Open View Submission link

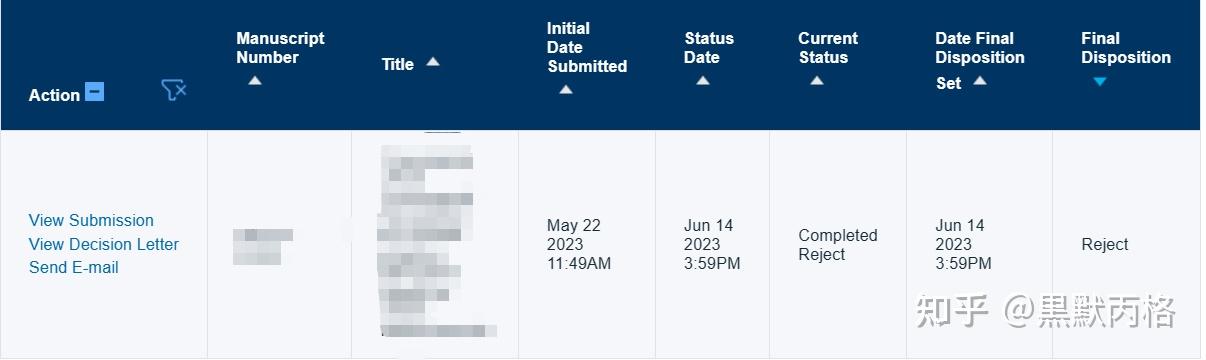pos(91,220)
